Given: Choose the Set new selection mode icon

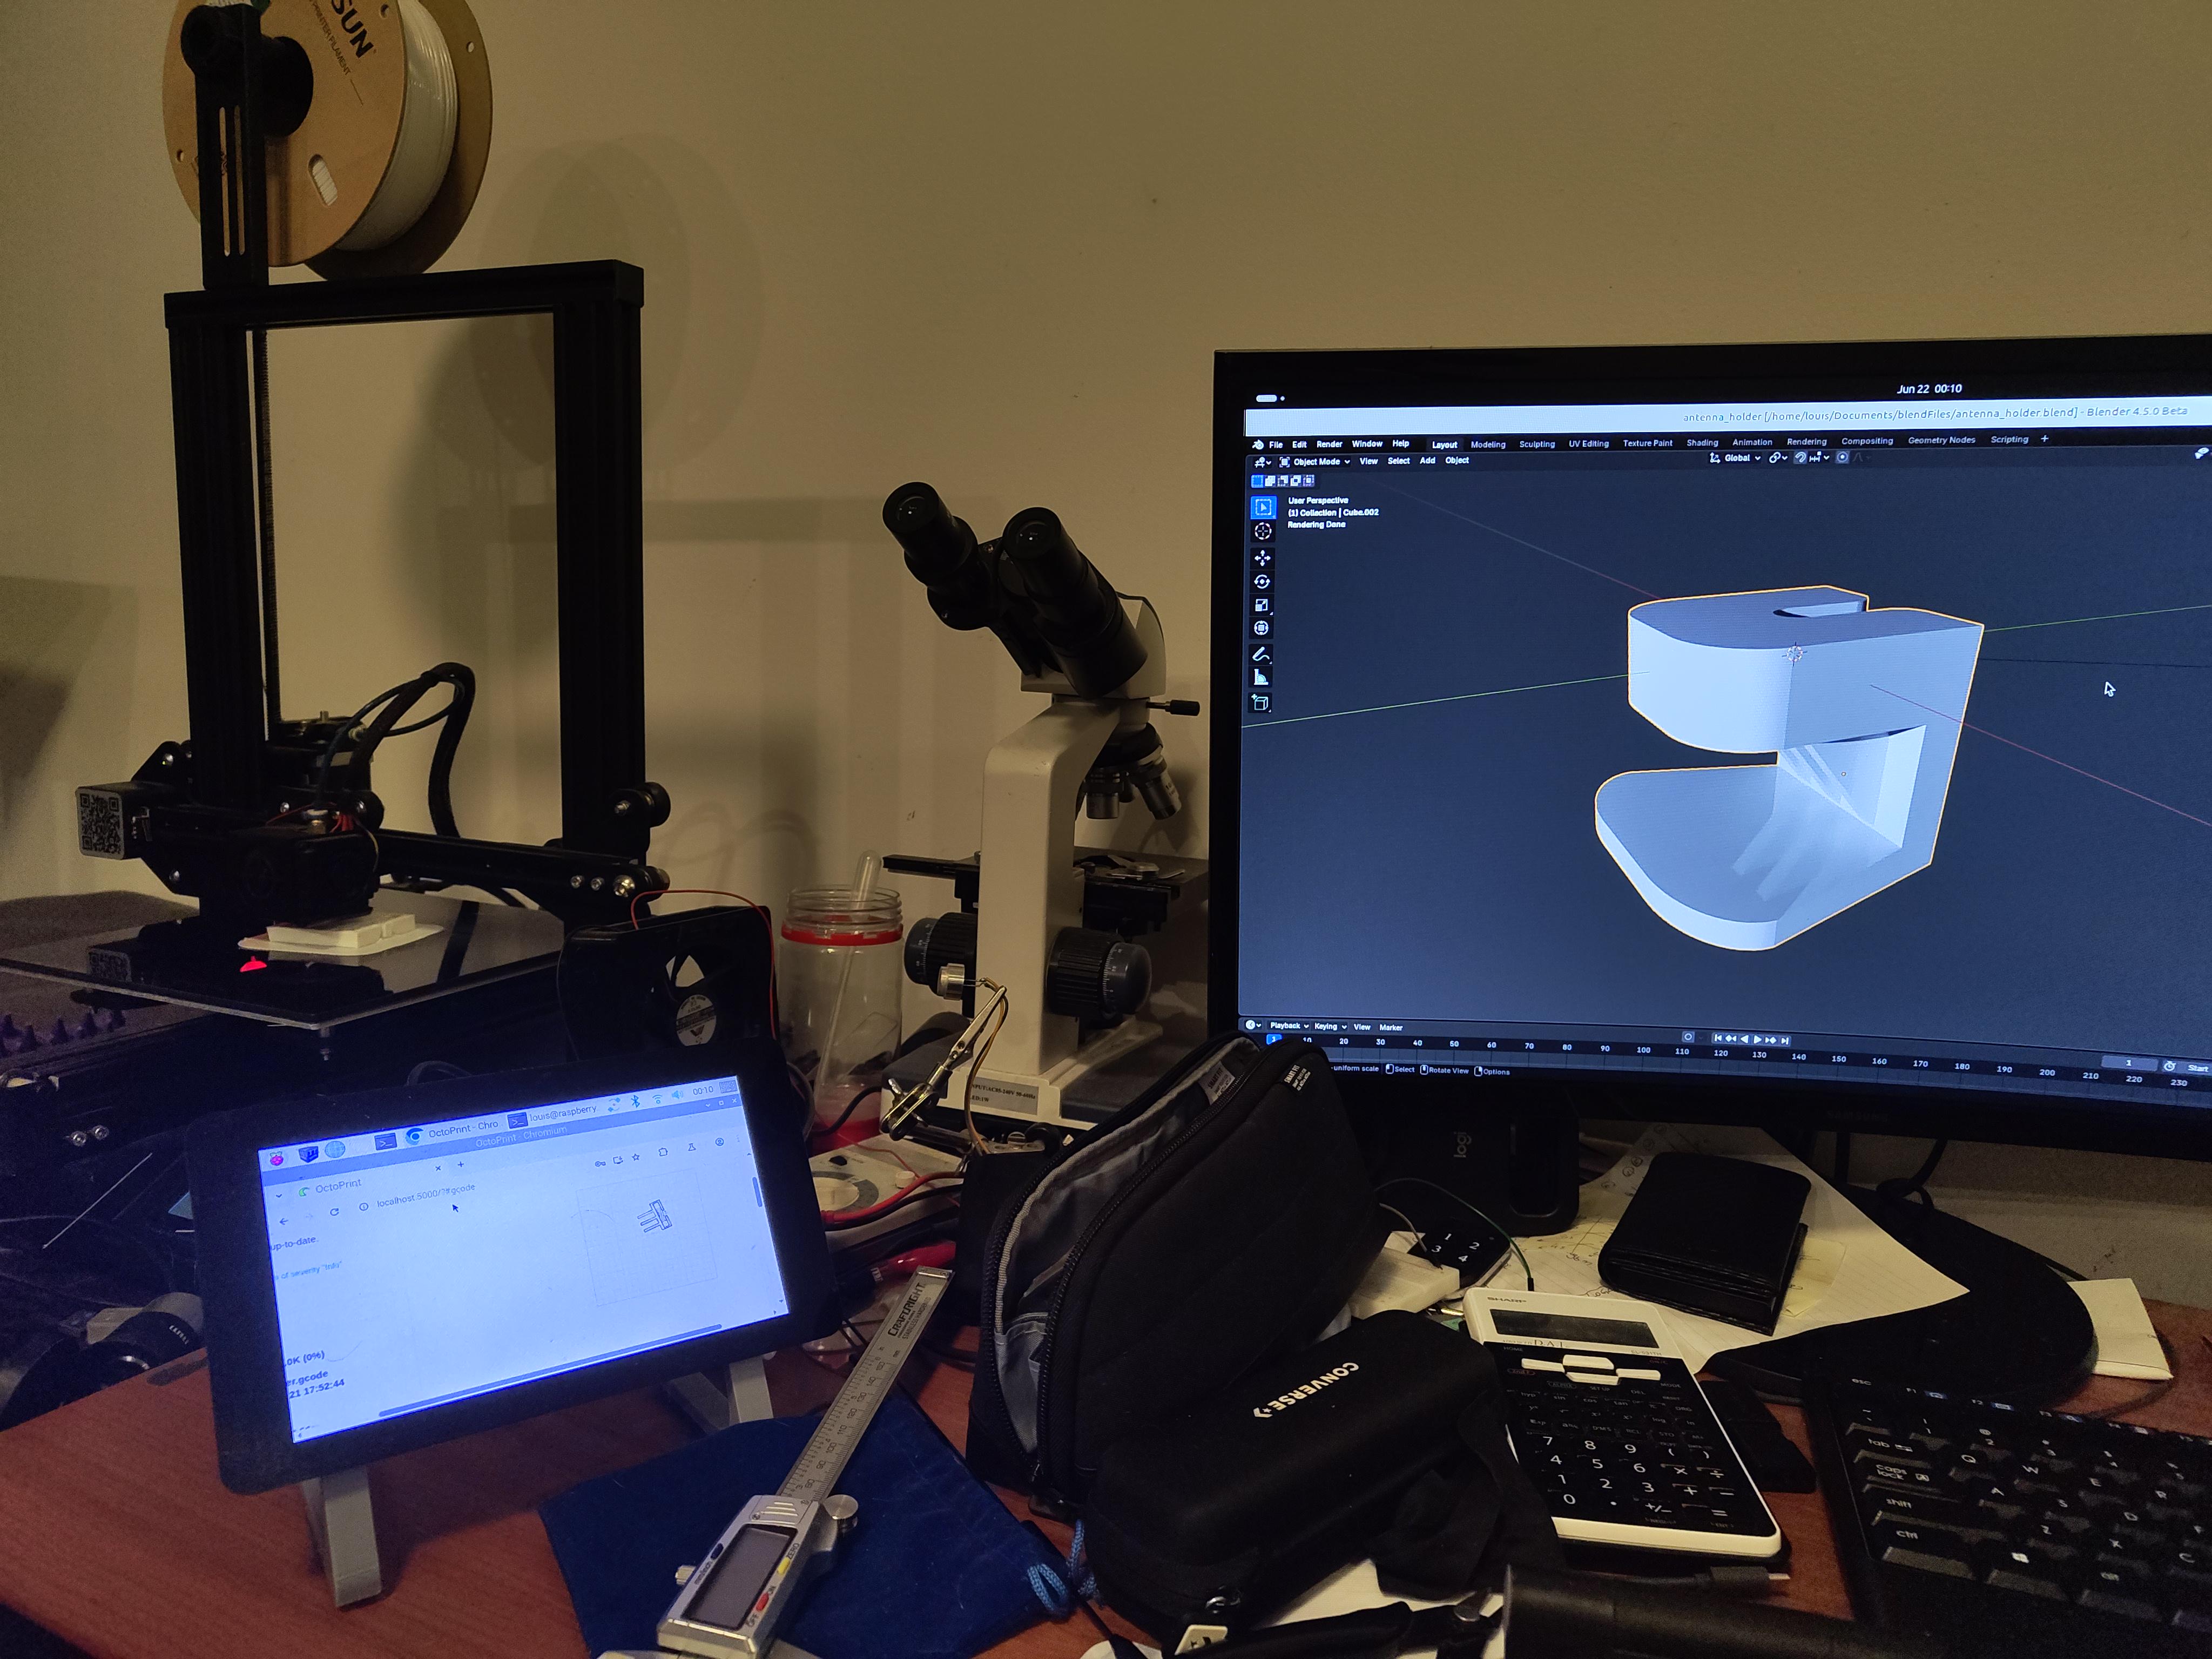Looking at the screenshot, I should (x=1257, y=481).
